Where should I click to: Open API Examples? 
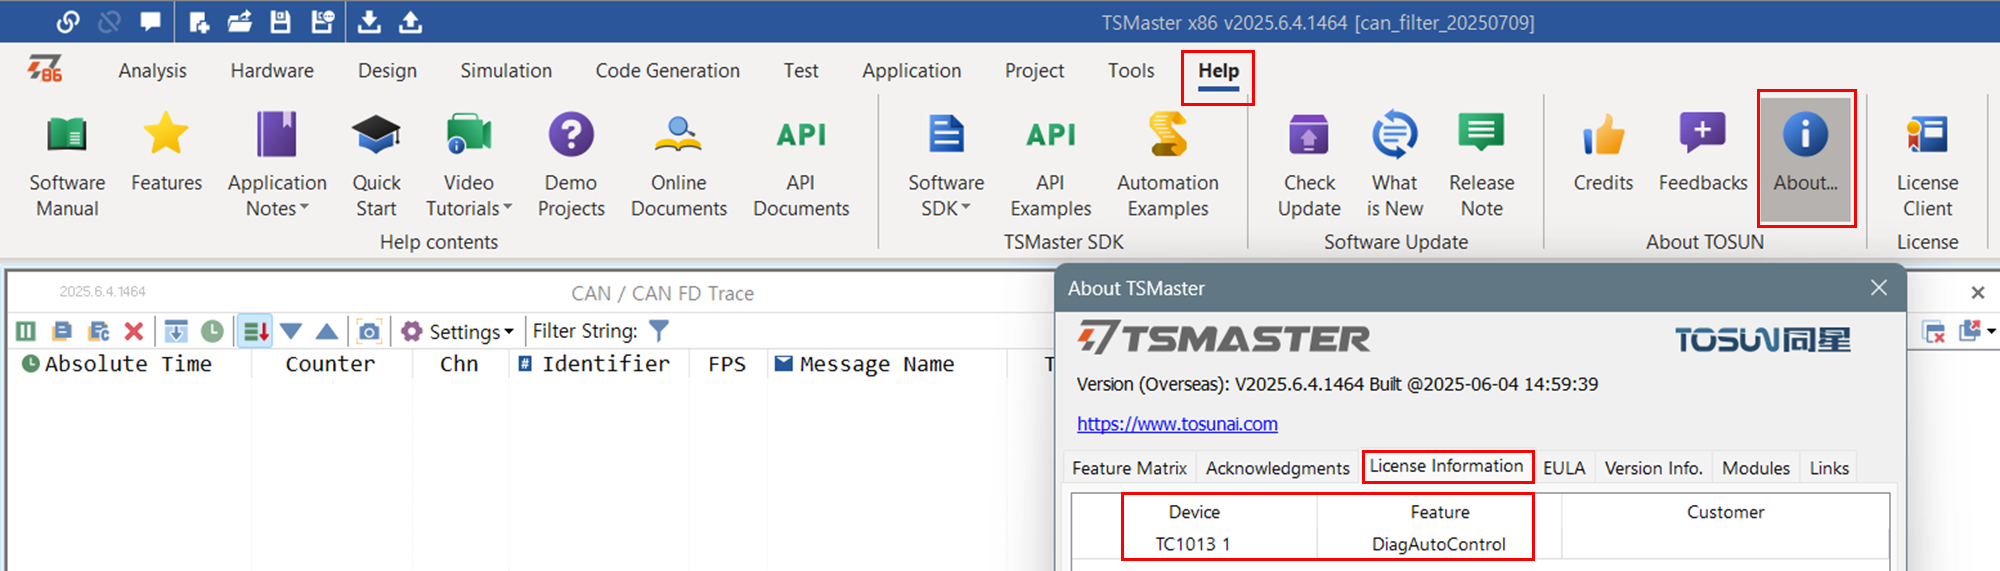(x=1050, y=166)
